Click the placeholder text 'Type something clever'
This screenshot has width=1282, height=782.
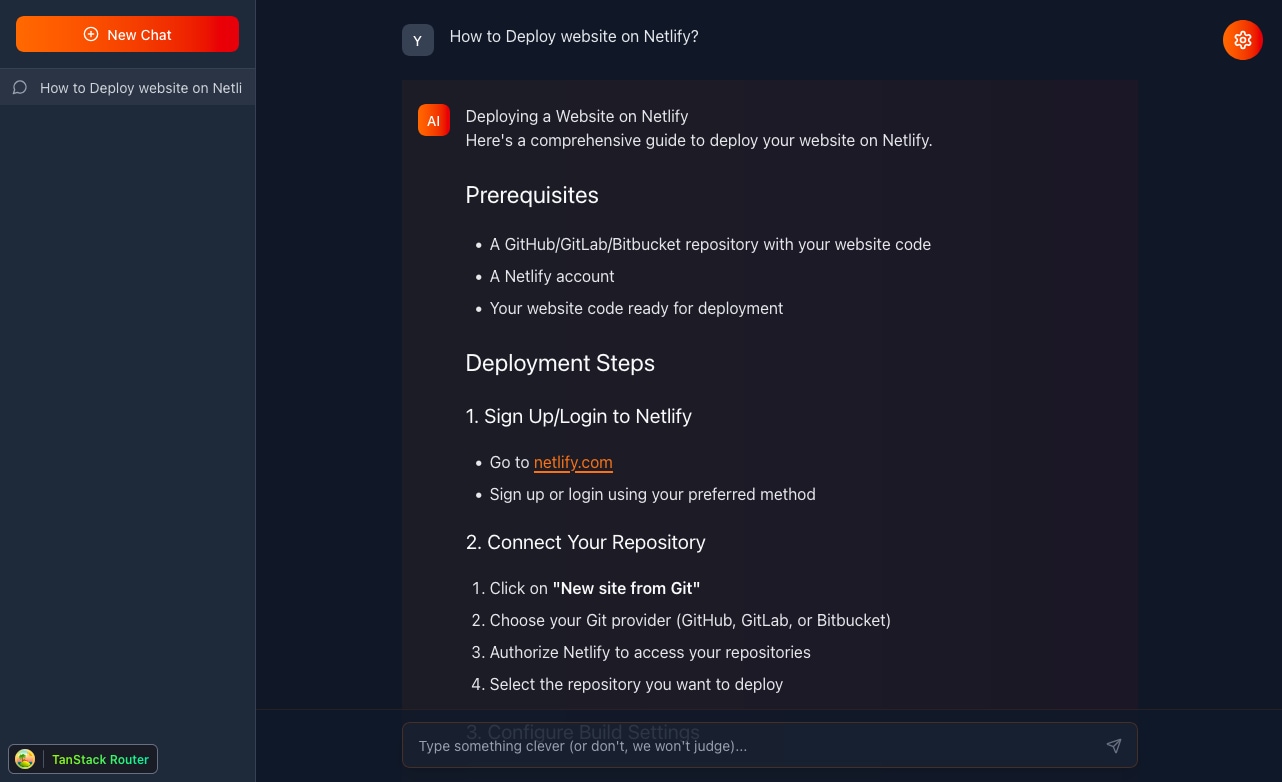click(583, 746)
